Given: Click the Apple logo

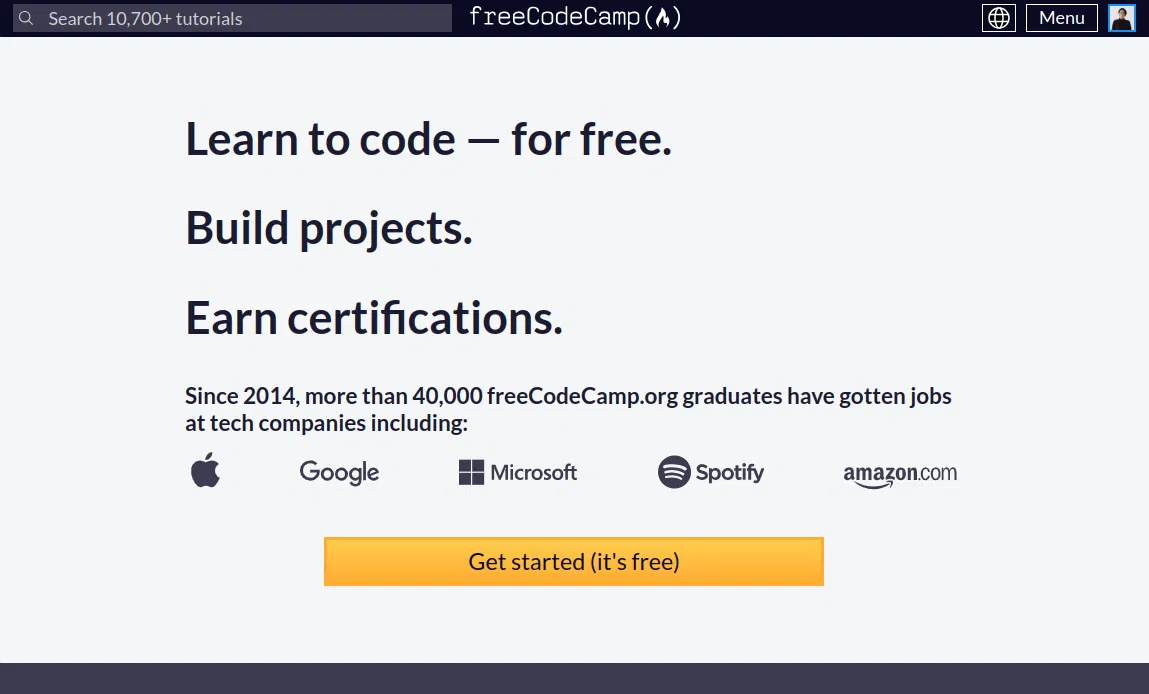Looking at the screenshot, I should point(205,470).
